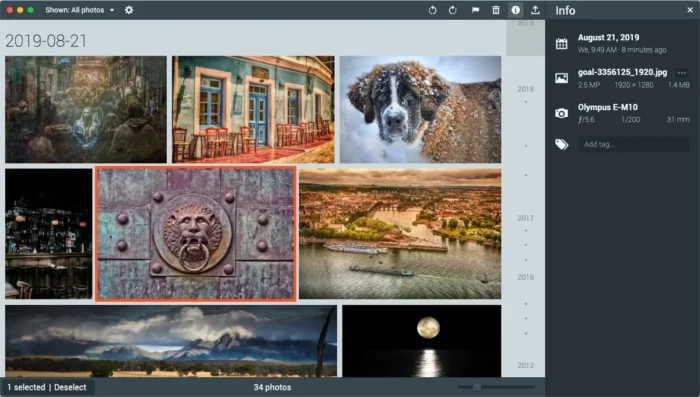Toggle the Info panel button
Image resolution: width=700 pixels, height=397 pixels.
516,10
